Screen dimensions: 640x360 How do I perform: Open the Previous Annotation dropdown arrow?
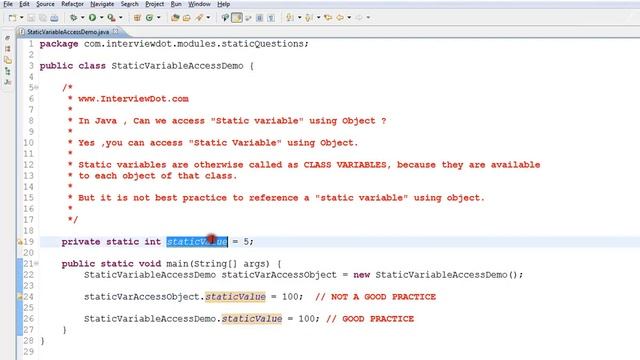pyautogui.click(x=318, y=18)
